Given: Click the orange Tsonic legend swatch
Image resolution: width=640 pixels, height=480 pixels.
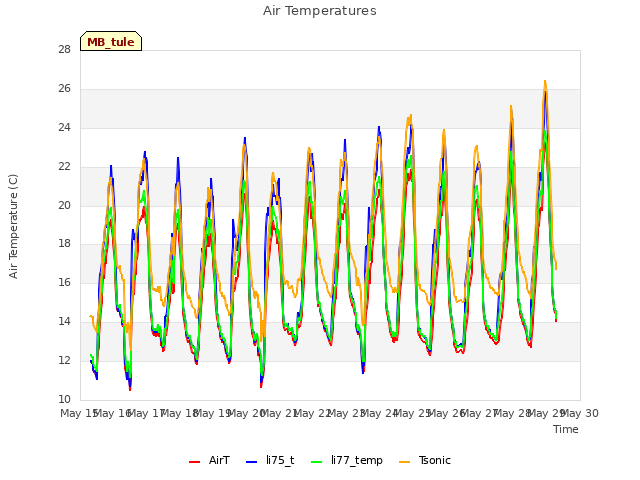Looking at the screenshot, I should point(404,462).
